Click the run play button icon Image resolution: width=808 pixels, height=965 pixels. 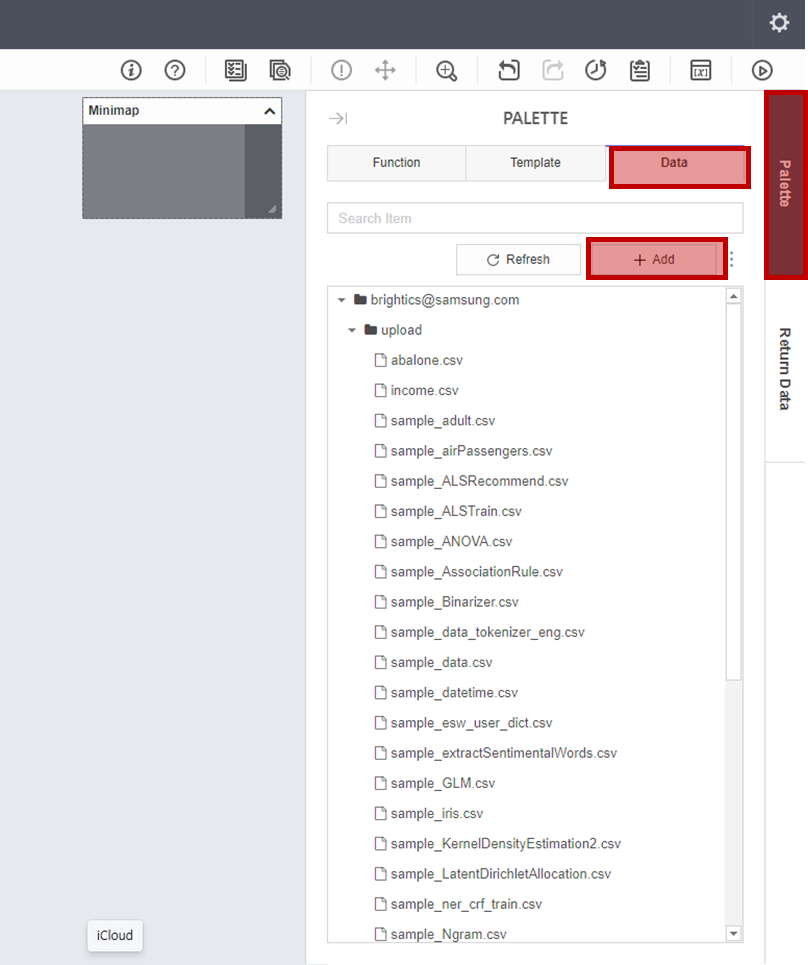pos(762,70)
